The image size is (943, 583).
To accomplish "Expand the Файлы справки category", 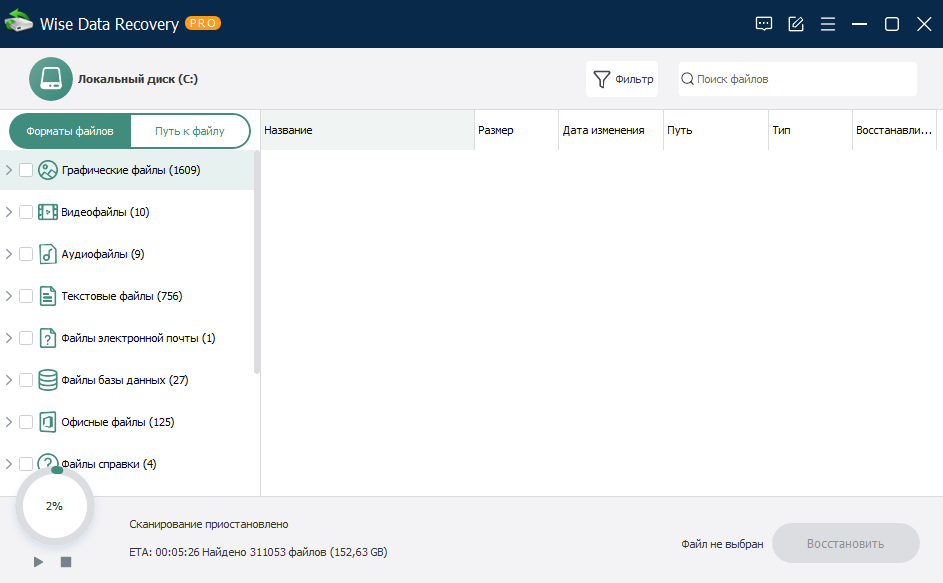I will pyautogui.click(x=9, y=464).
